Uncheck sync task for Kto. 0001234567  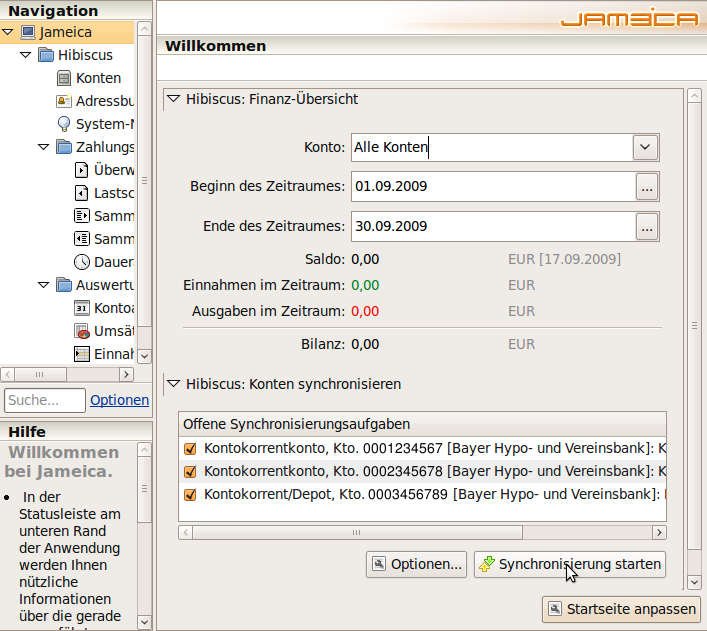[190, 448]
